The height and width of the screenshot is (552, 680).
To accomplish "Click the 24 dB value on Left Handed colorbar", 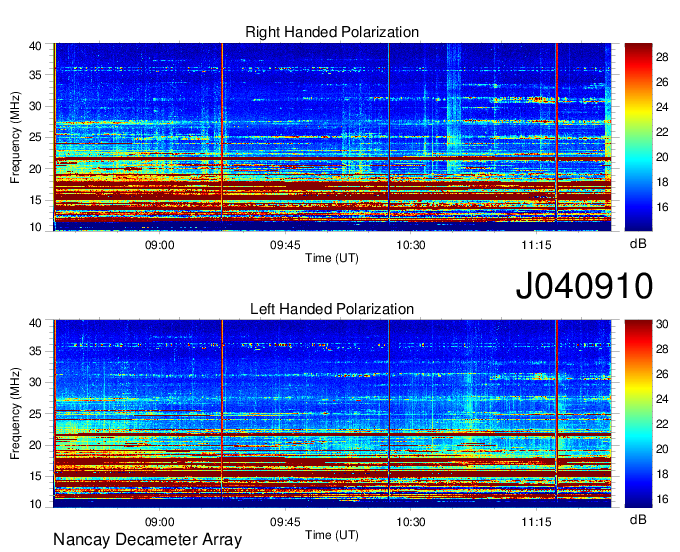I will coord(662,399).
